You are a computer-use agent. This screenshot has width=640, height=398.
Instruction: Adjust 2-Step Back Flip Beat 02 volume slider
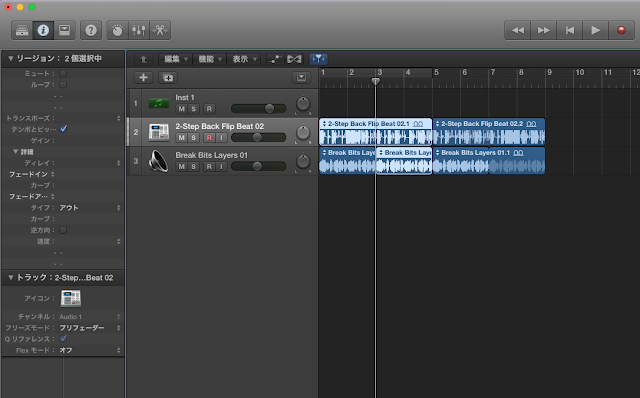click(x=258, y=138)
